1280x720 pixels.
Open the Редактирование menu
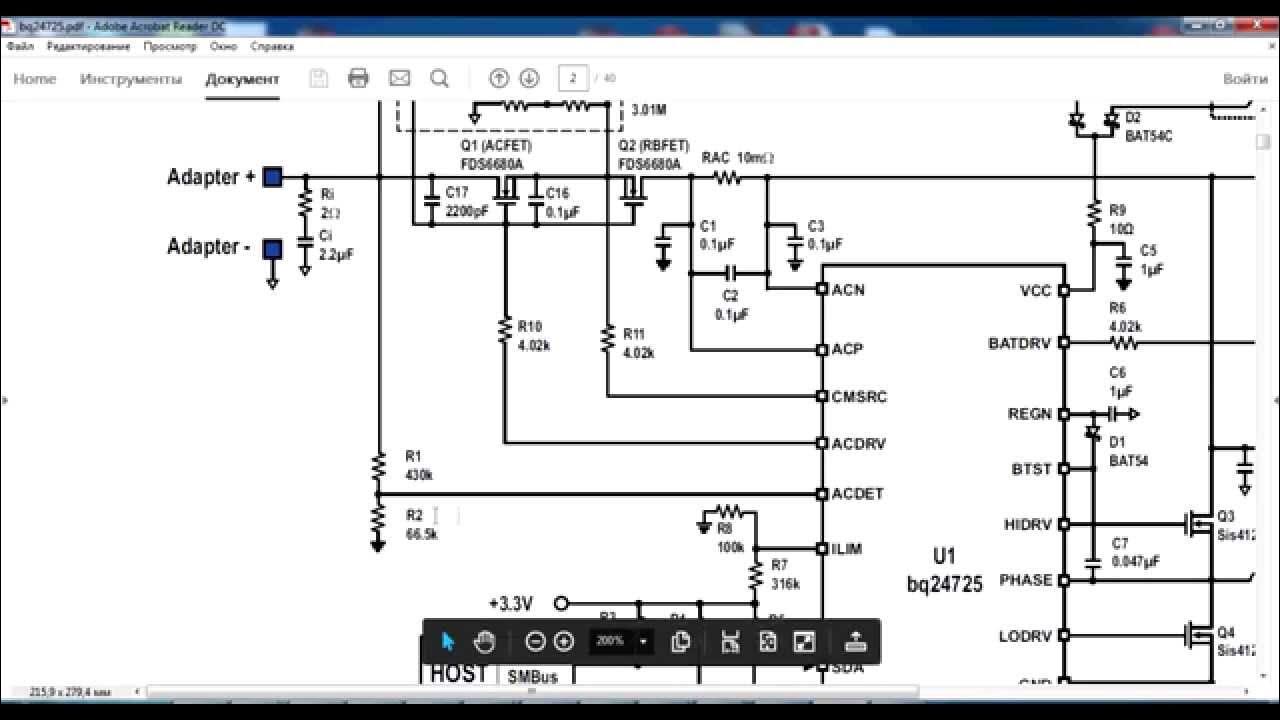point(88,46)
